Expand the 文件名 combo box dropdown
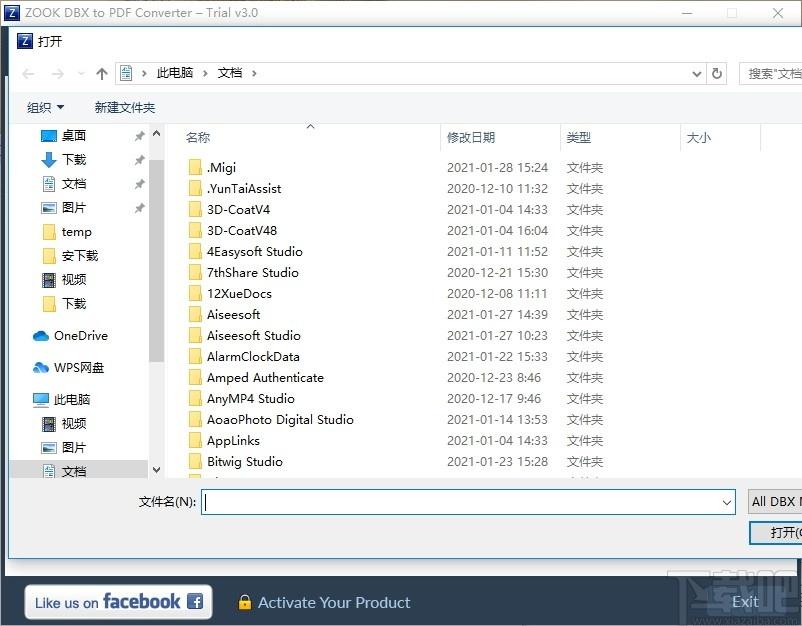 pos(726,502)
